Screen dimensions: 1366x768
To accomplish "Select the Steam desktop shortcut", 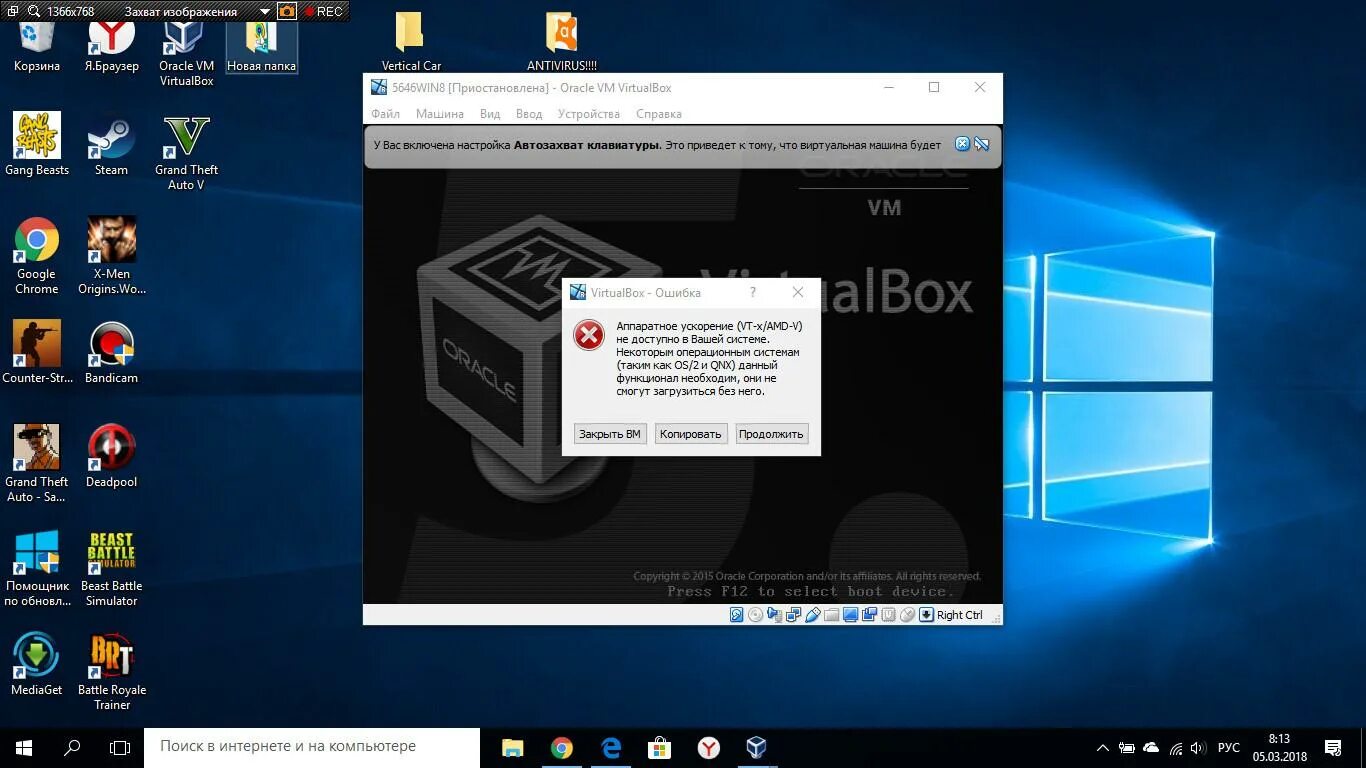I will tap(112, 144).
